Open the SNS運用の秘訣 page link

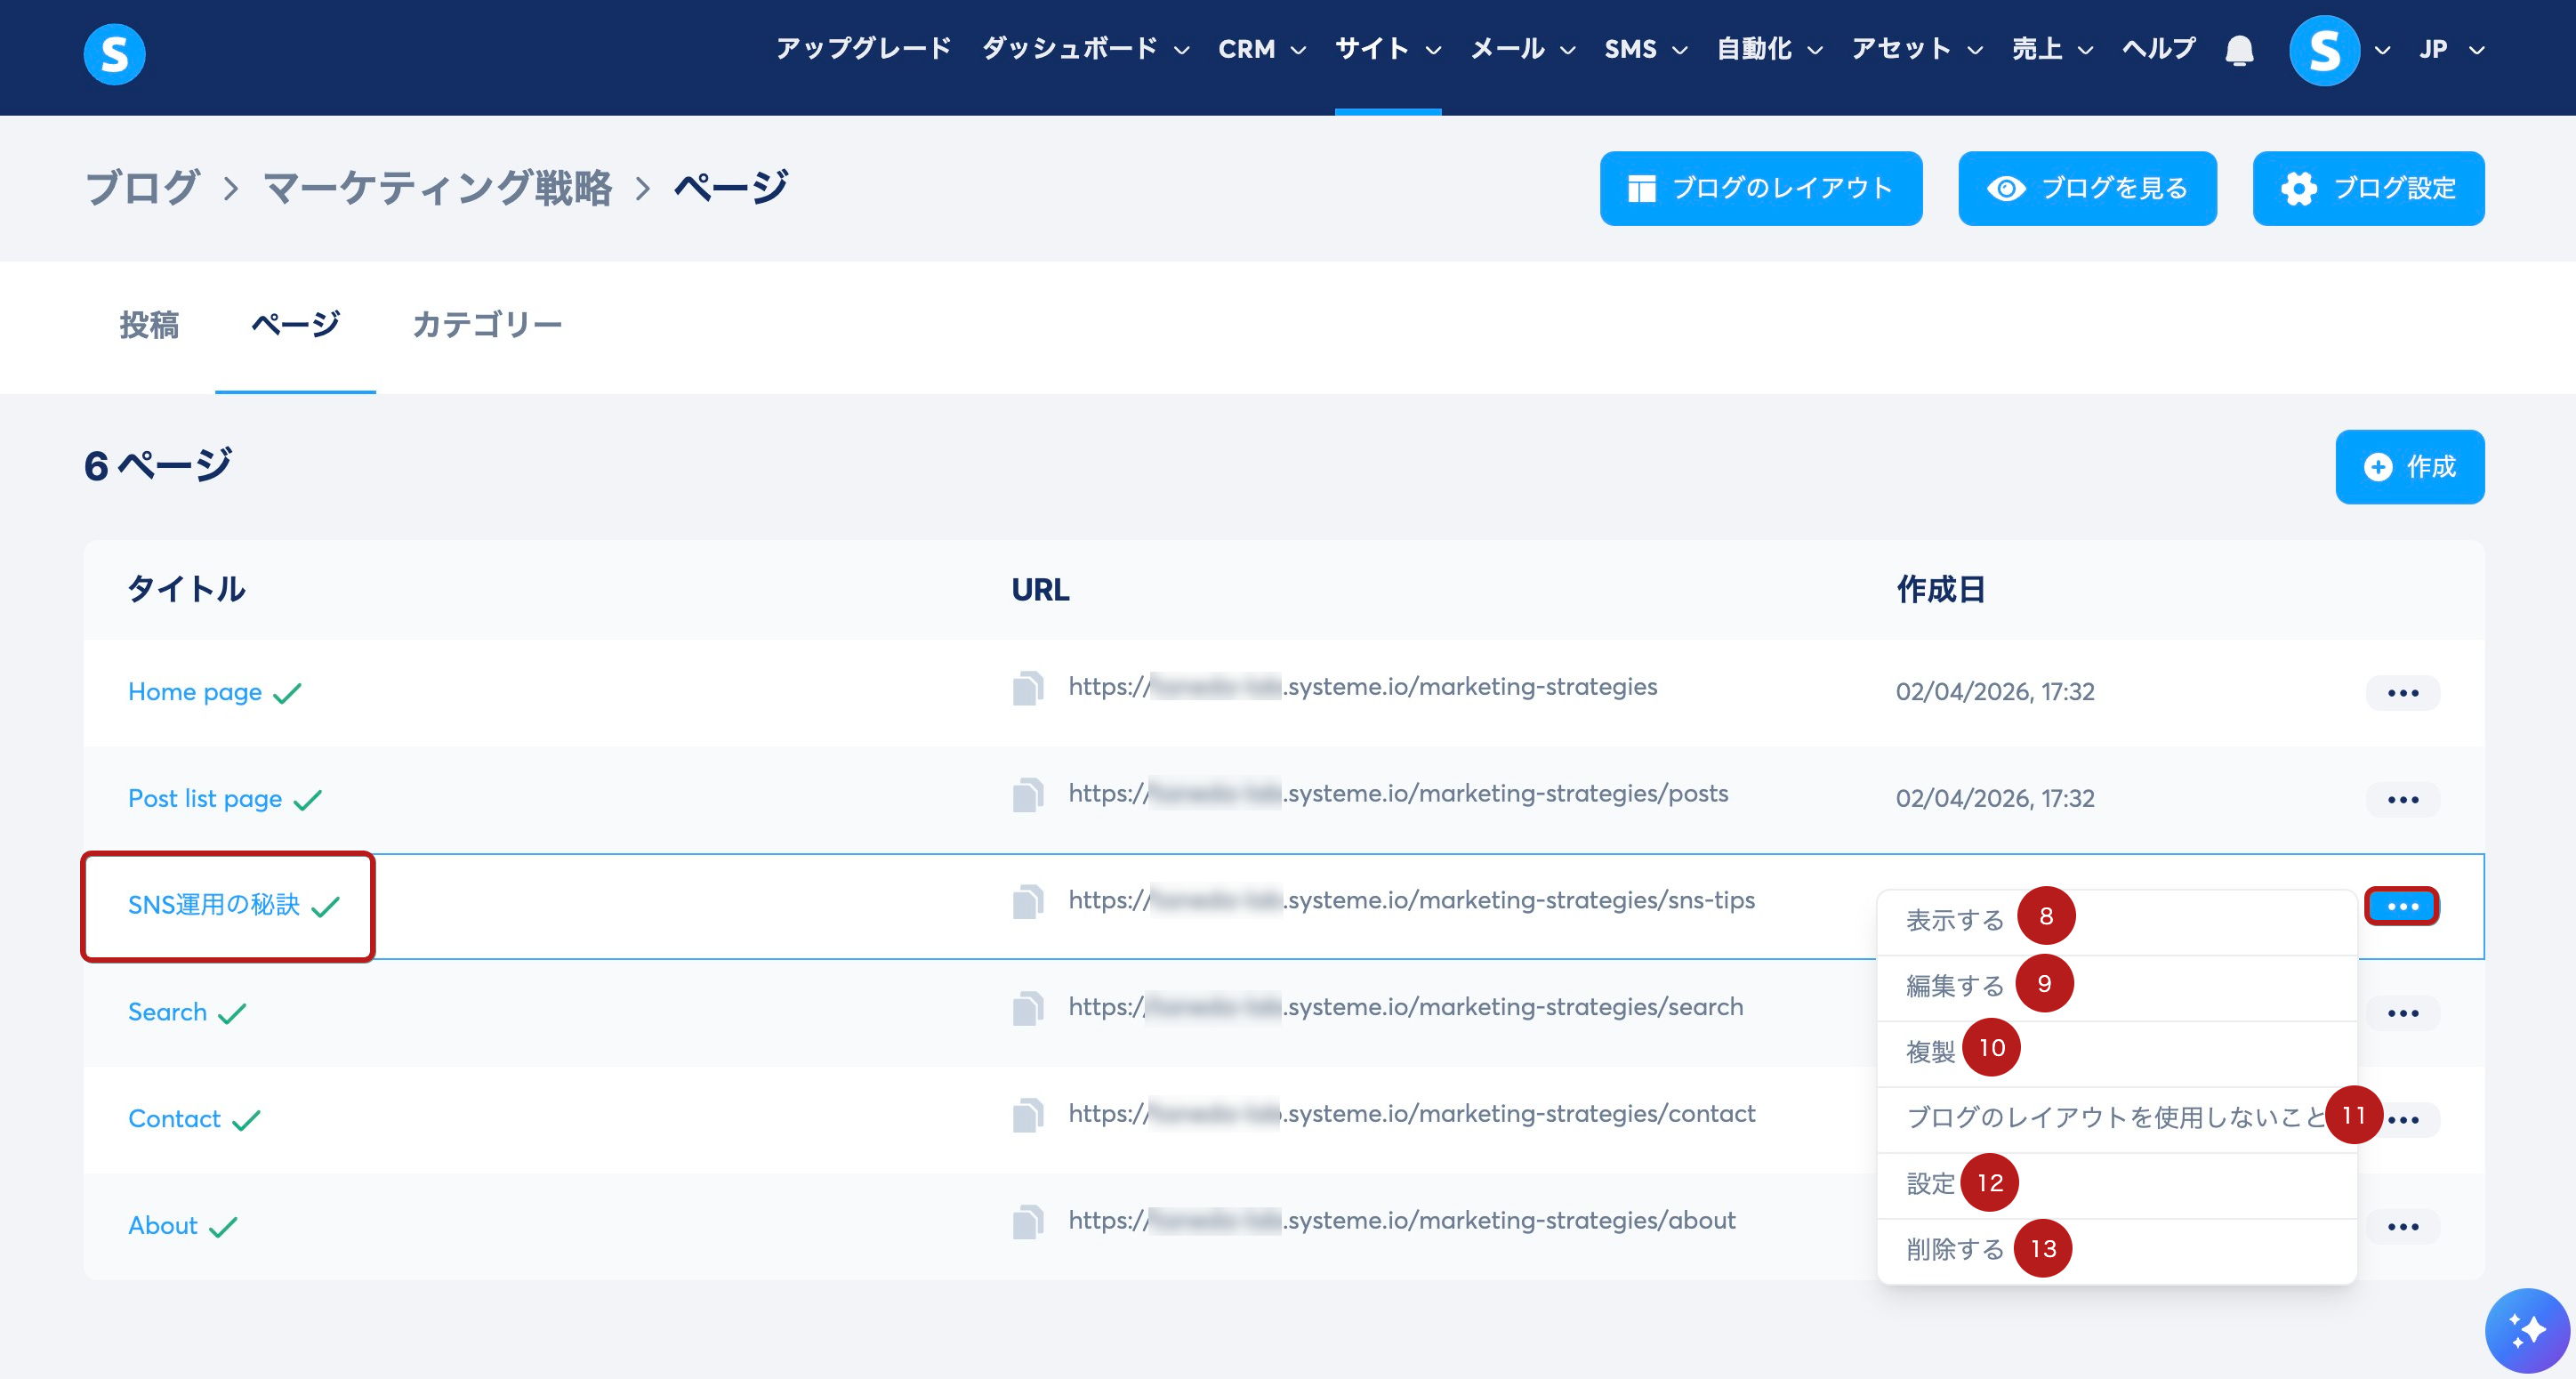tap(213, 905)
